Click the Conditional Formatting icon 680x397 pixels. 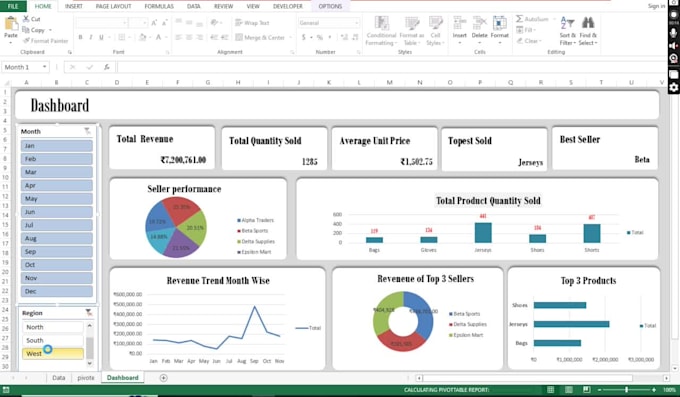tap(381, 23)
